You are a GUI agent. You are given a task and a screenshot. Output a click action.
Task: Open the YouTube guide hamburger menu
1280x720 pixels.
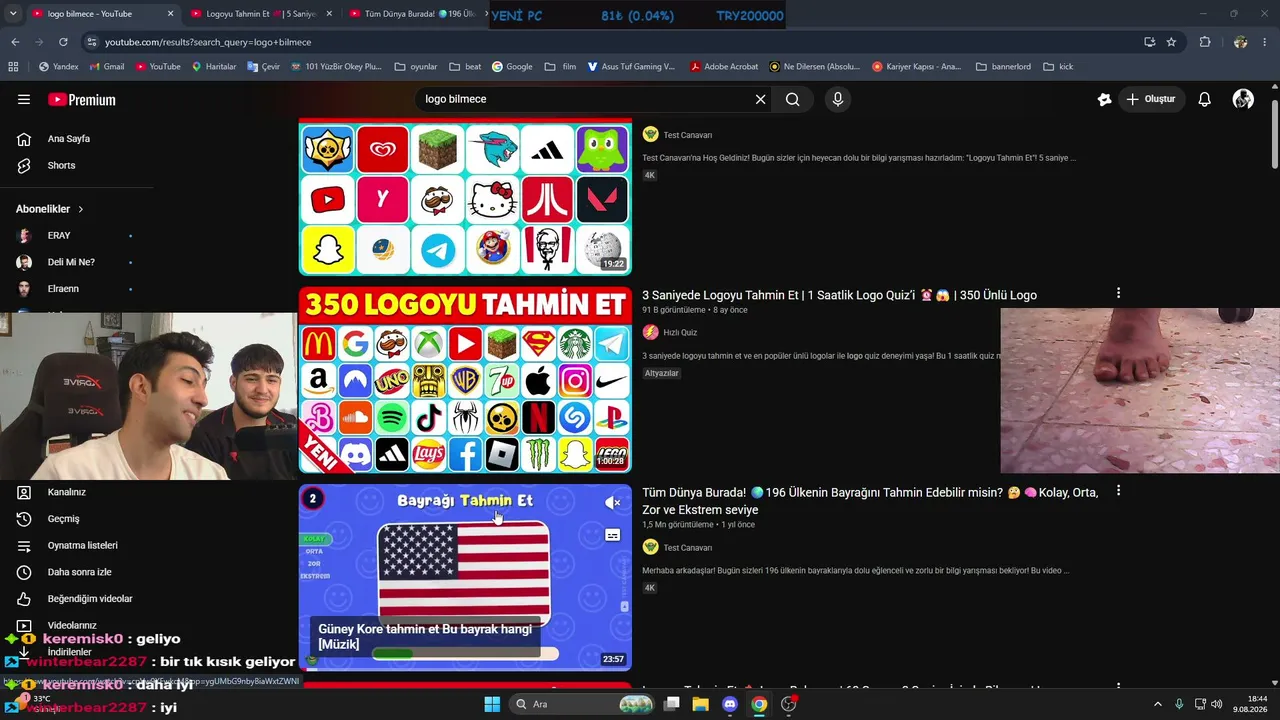pyautogui.click(x=24, y=99)
